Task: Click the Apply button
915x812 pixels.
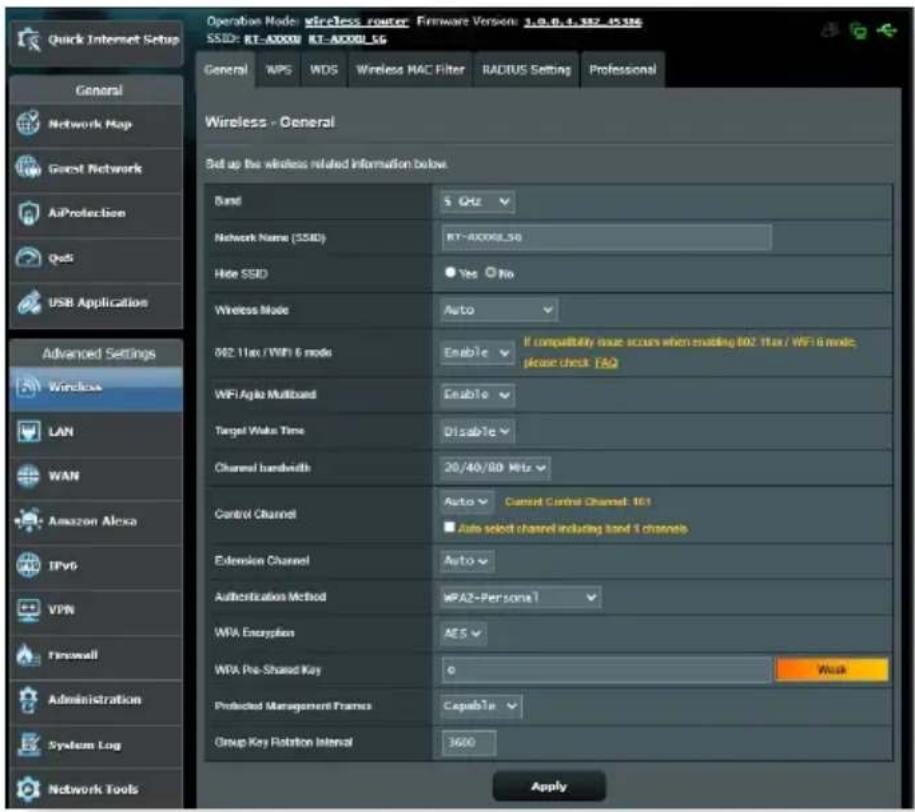Action: [x=549, y=786]
